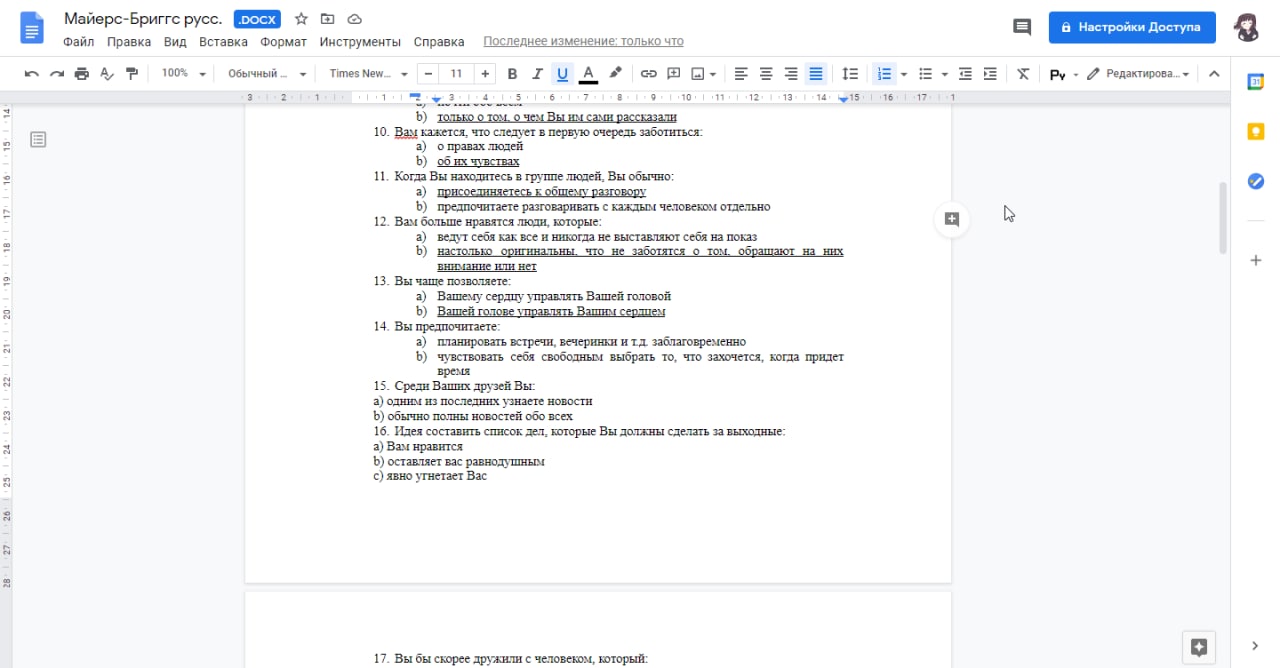Toggle italic formatting

point(537,73)
